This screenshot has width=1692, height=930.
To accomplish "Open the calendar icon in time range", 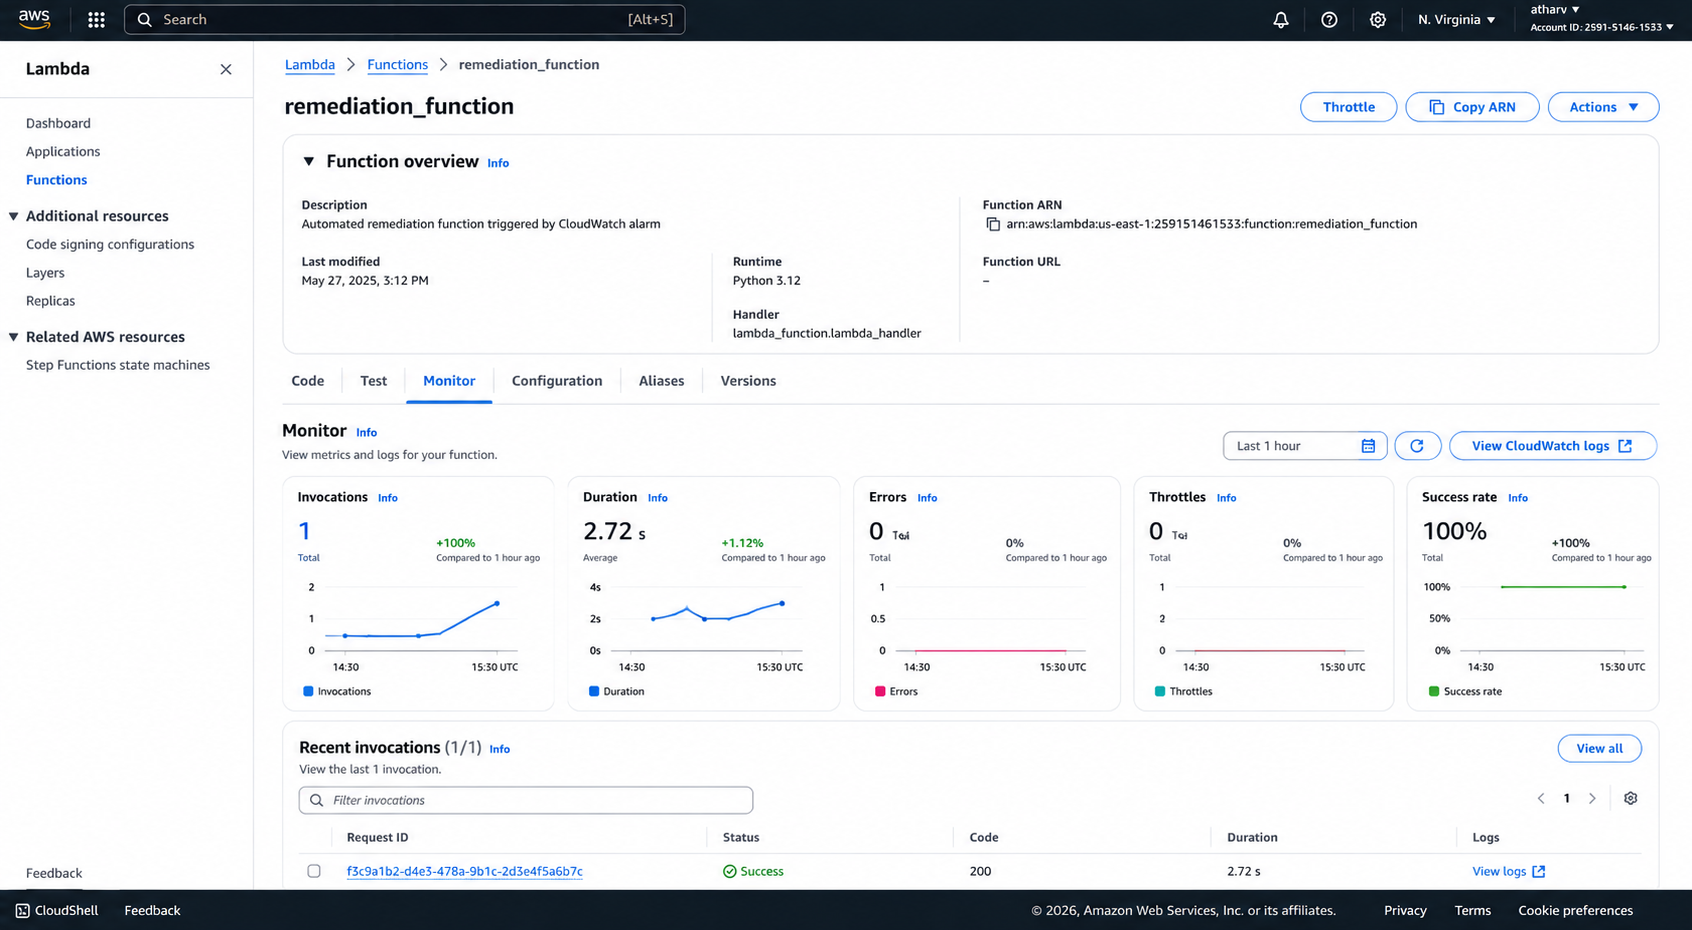I will tap(1368, 446).
